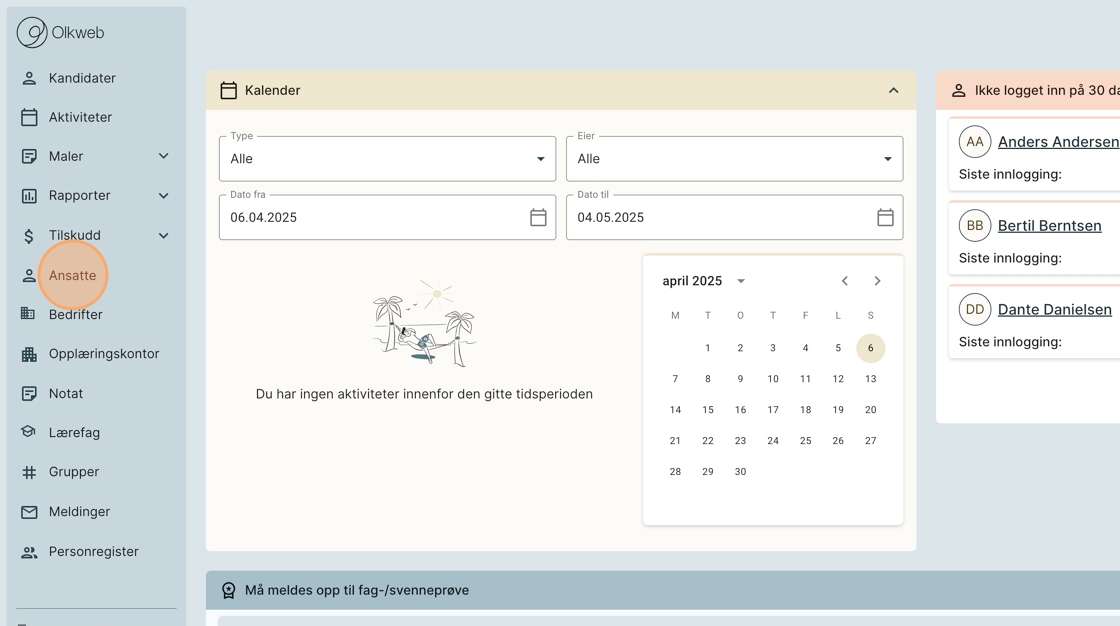Open Bertil Berntsen's profile link

pyautogui.click(x=1049, y=226)
